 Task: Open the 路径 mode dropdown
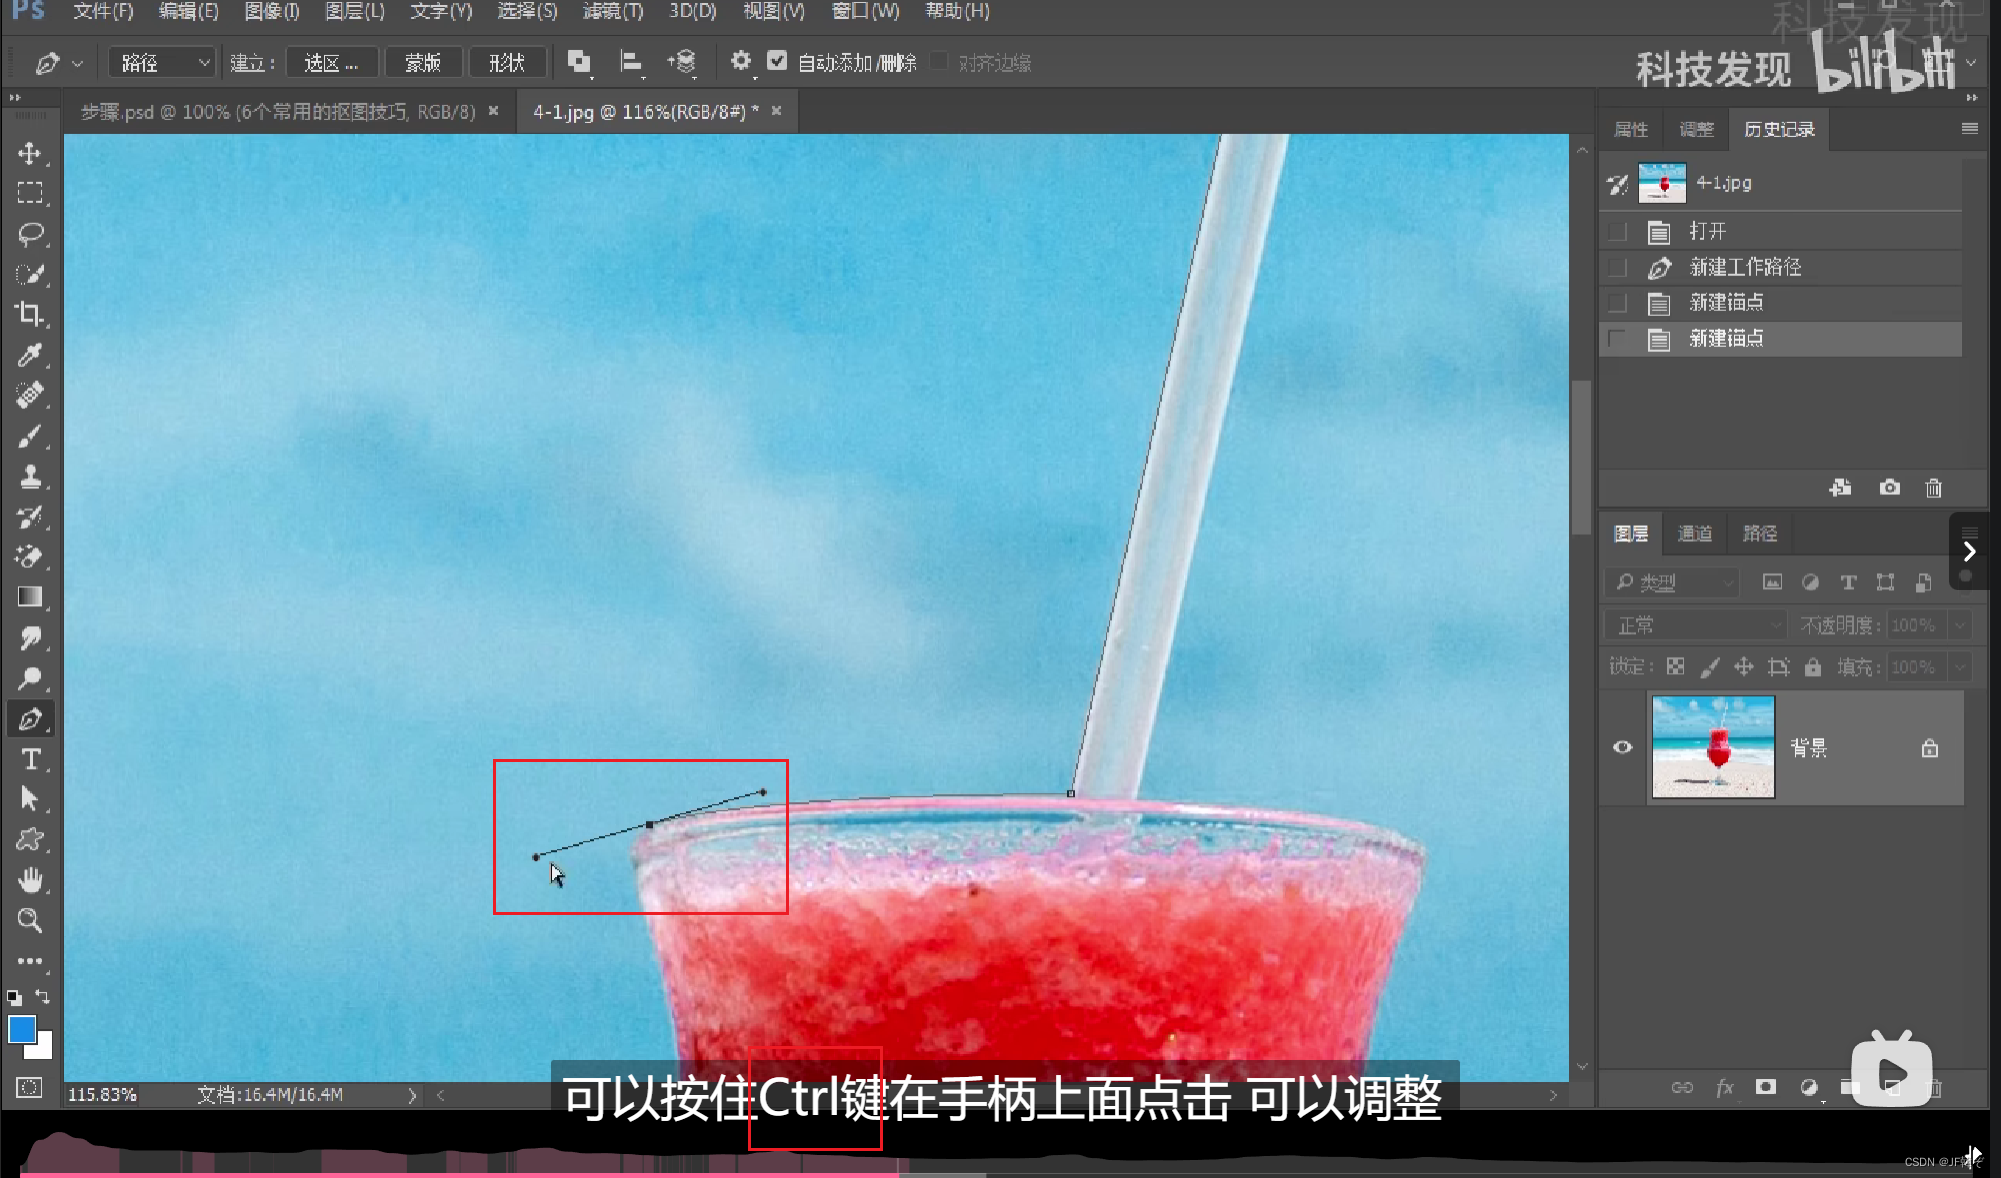(163, 63)
